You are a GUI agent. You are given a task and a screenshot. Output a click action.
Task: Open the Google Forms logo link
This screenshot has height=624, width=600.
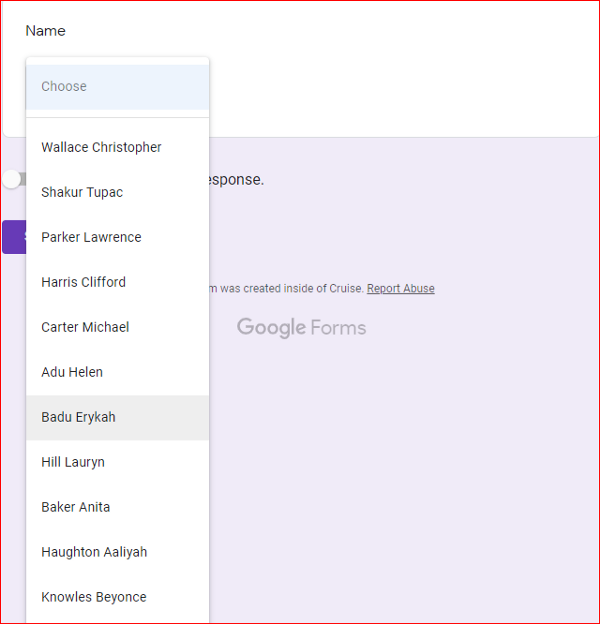(x=301, y=328)
